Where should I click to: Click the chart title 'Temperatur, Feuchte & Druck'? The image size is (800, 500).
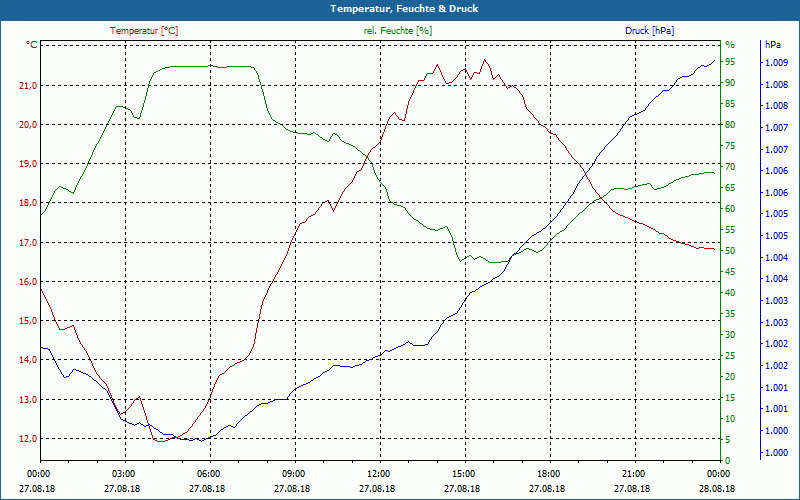pyautogui.click(x=404, y=9)
